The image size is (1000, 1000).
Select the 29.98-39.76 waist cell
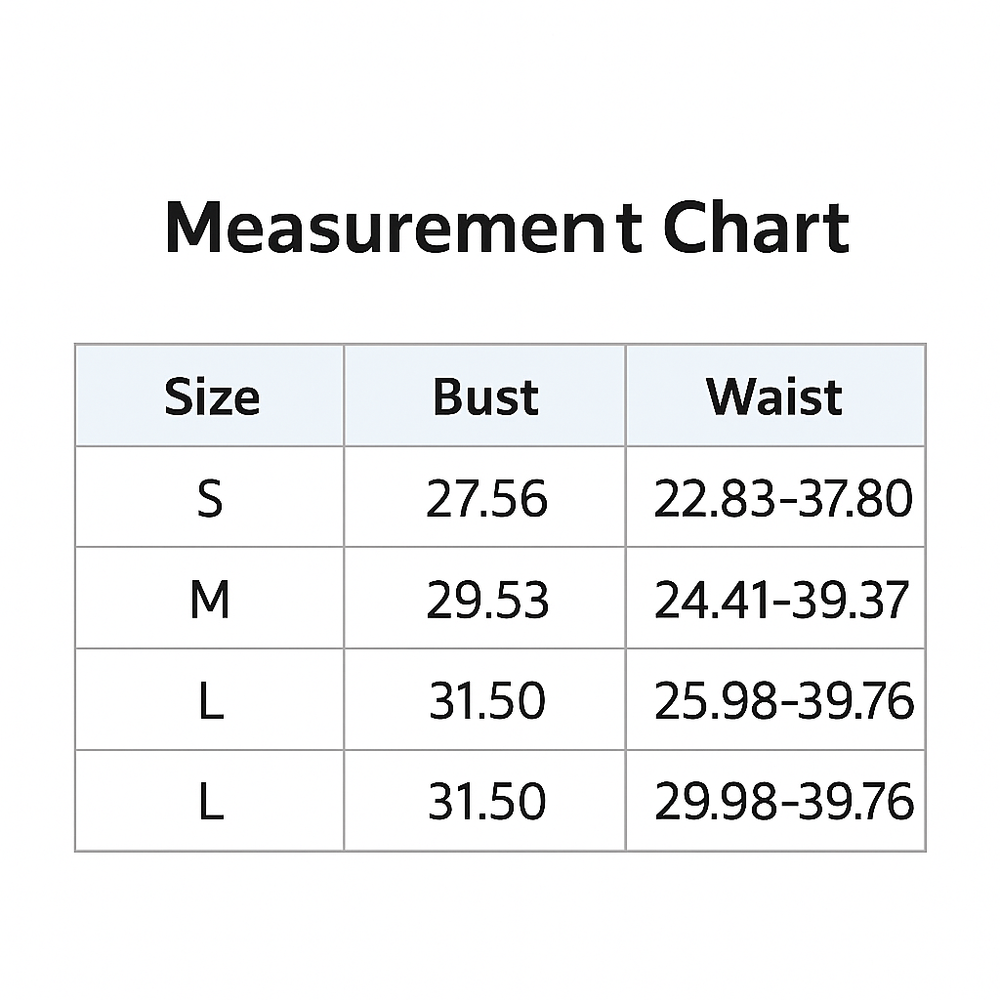pyautogui.click(x=784, y=802)
